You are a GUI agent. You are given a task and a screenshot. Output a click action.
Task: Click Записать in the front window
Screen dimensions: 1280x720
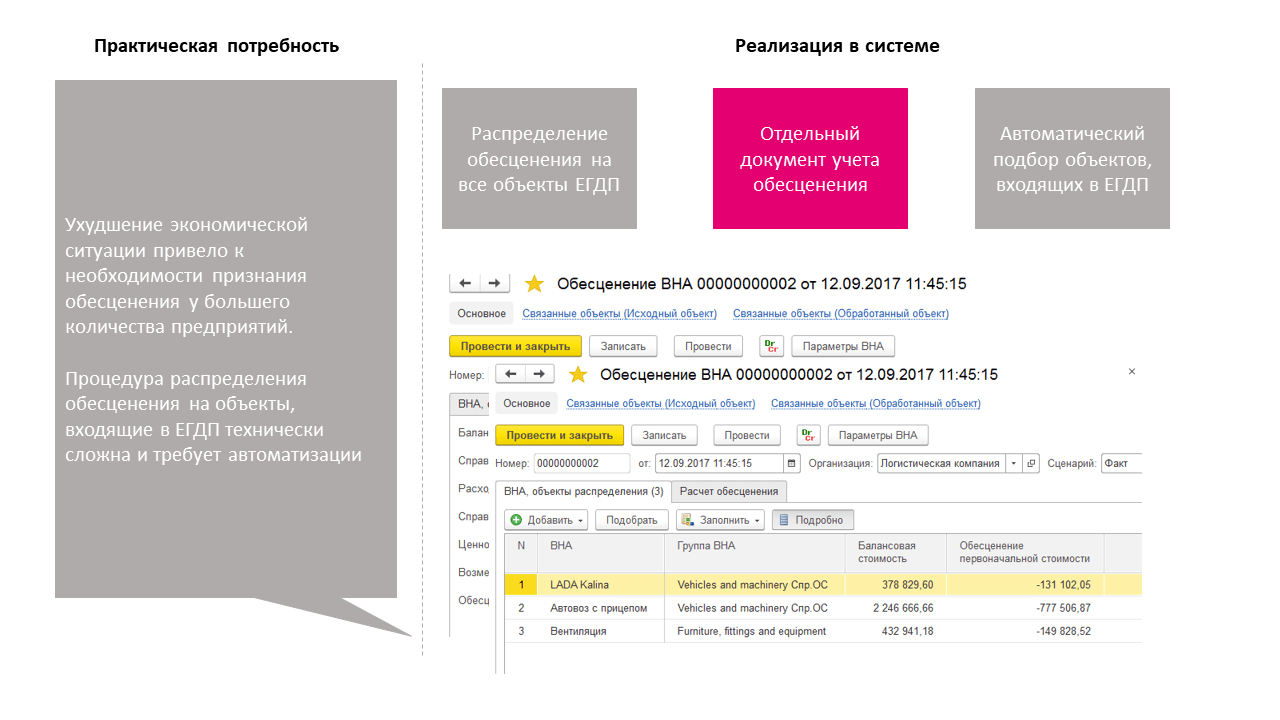point(665,435)
